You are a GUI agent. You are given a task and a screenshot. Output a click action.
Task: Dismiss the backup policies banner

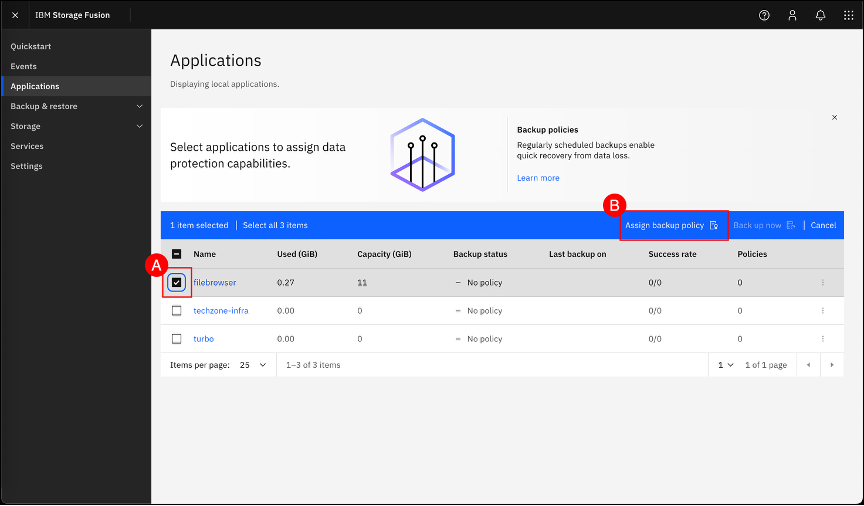coord(834,117)
